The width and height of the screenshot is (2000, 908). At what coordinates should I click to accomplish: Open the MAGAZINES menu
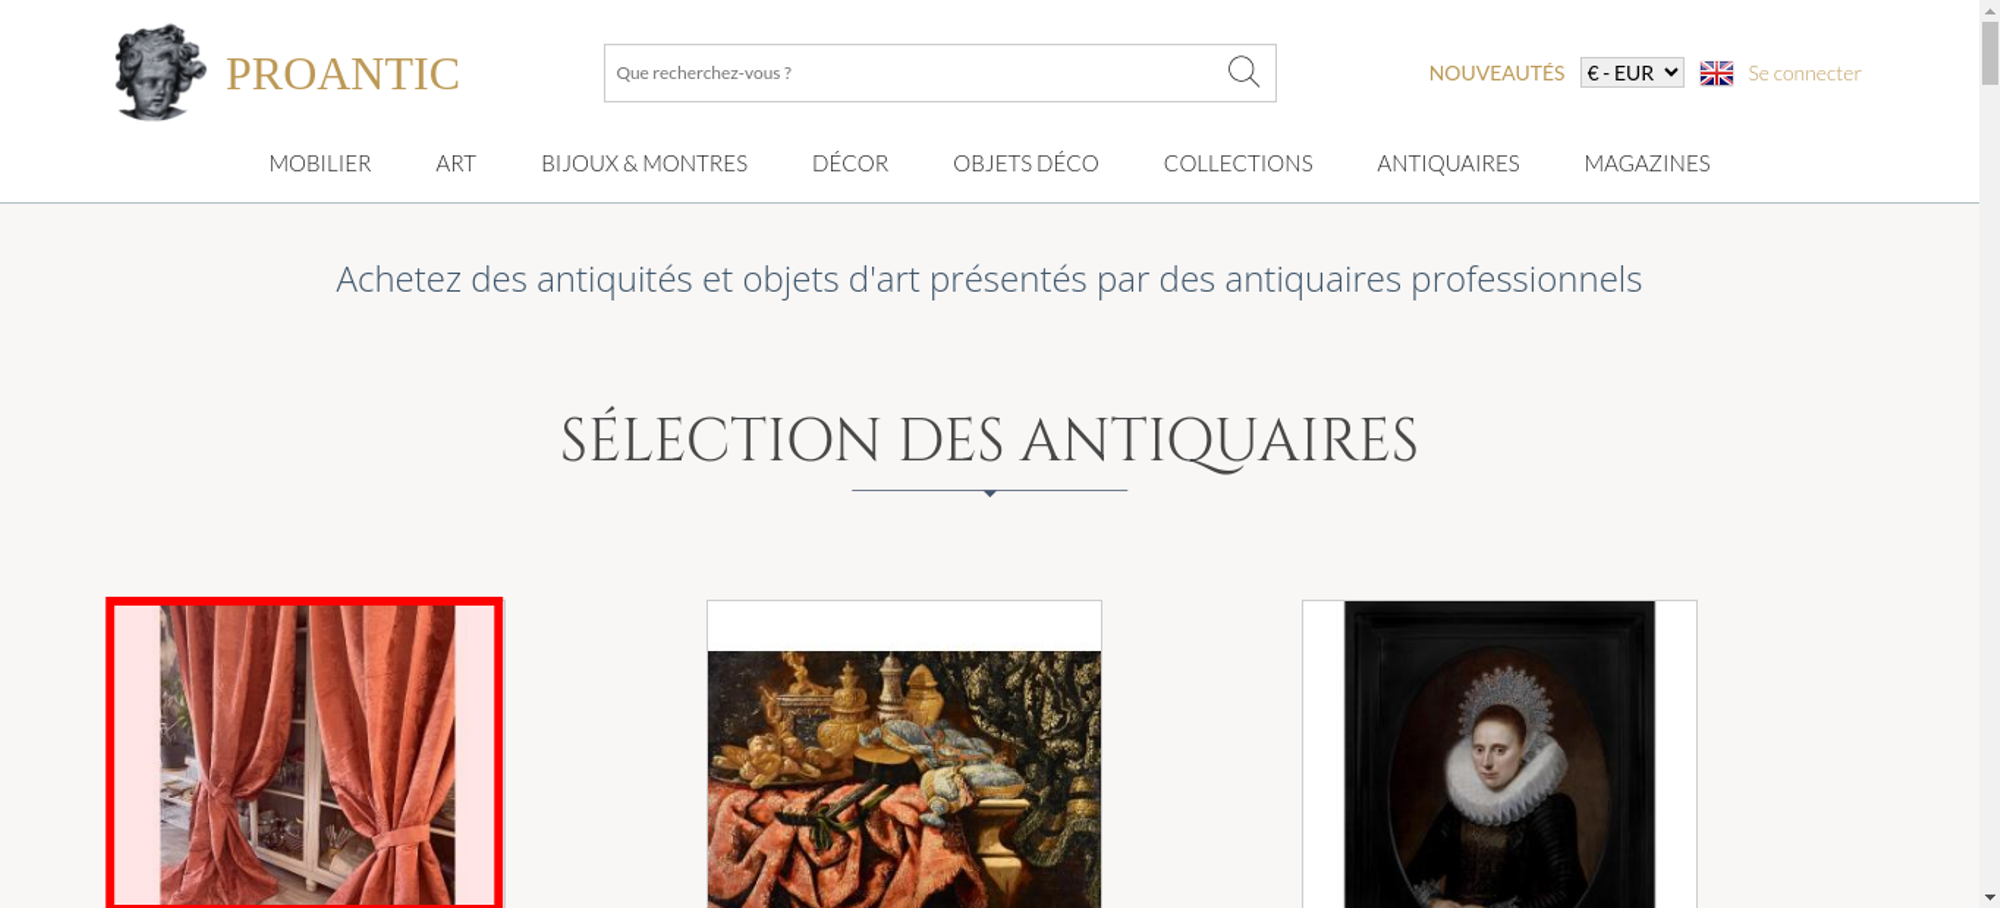pyautogui.click(x=1647, y=163)
